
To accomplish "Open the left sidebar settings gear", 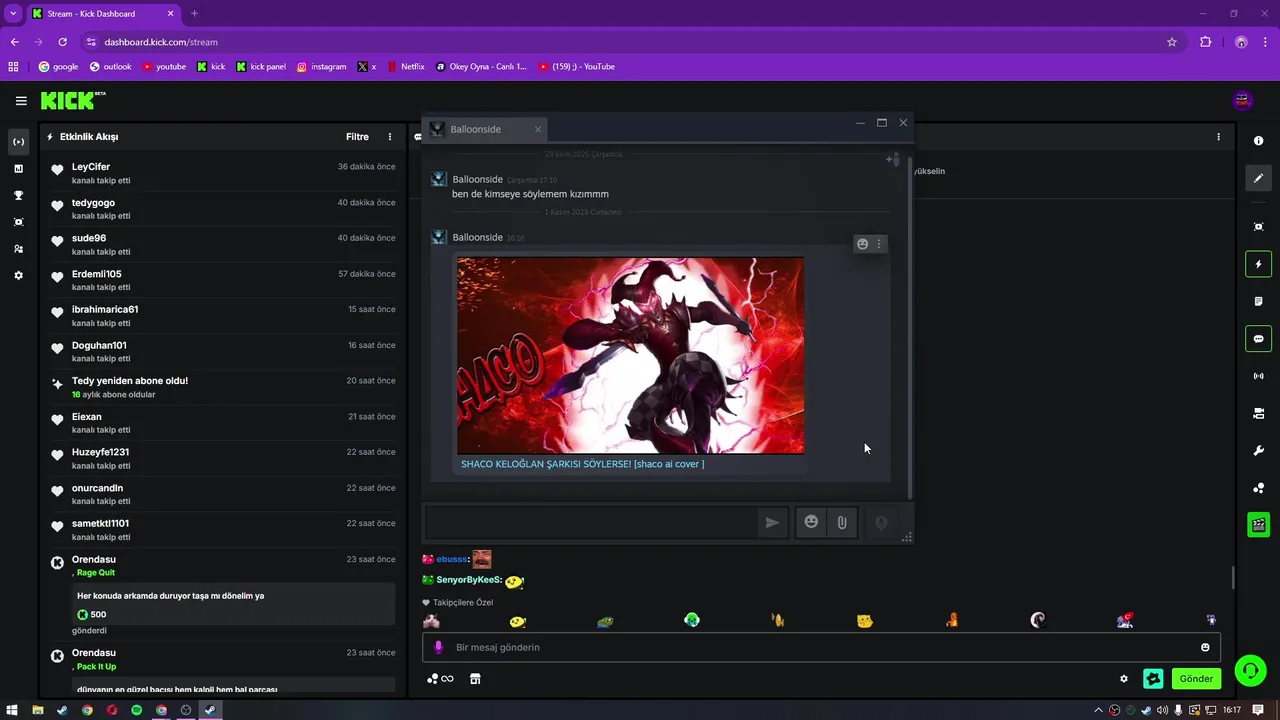I will [x=18, y=275].
